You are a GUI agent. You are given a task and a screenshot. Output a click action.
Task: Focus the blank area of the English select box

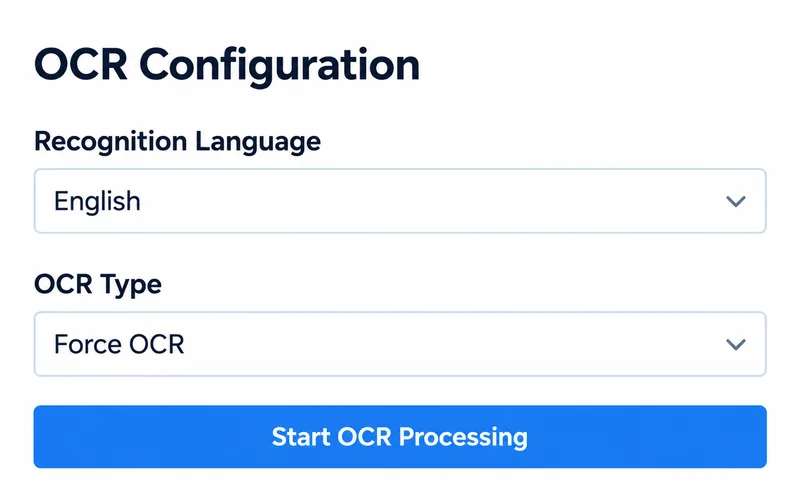pyautogui.click(x=434, y=201)
